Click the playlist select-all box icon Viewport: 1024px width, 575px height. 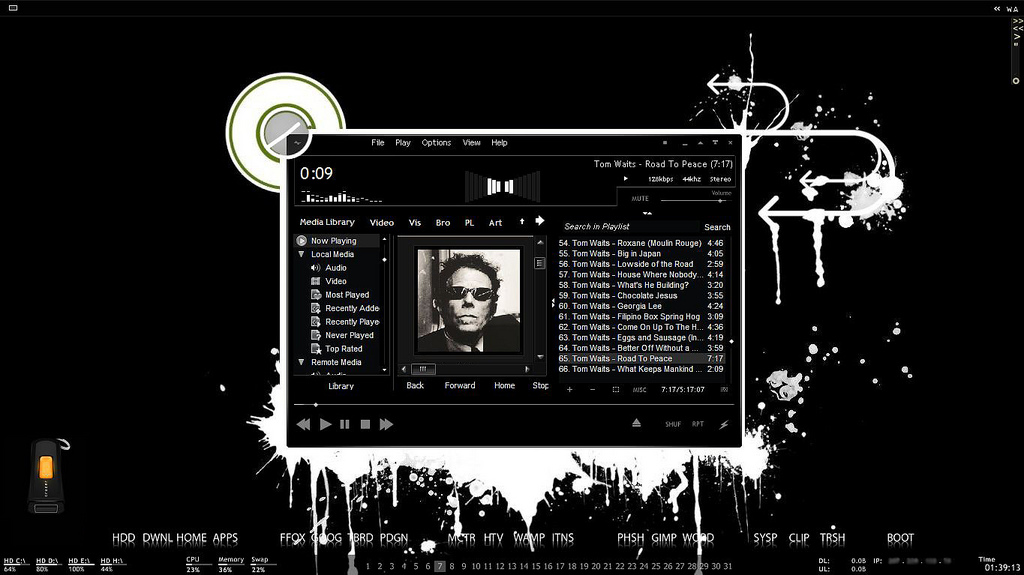(616, 389)
